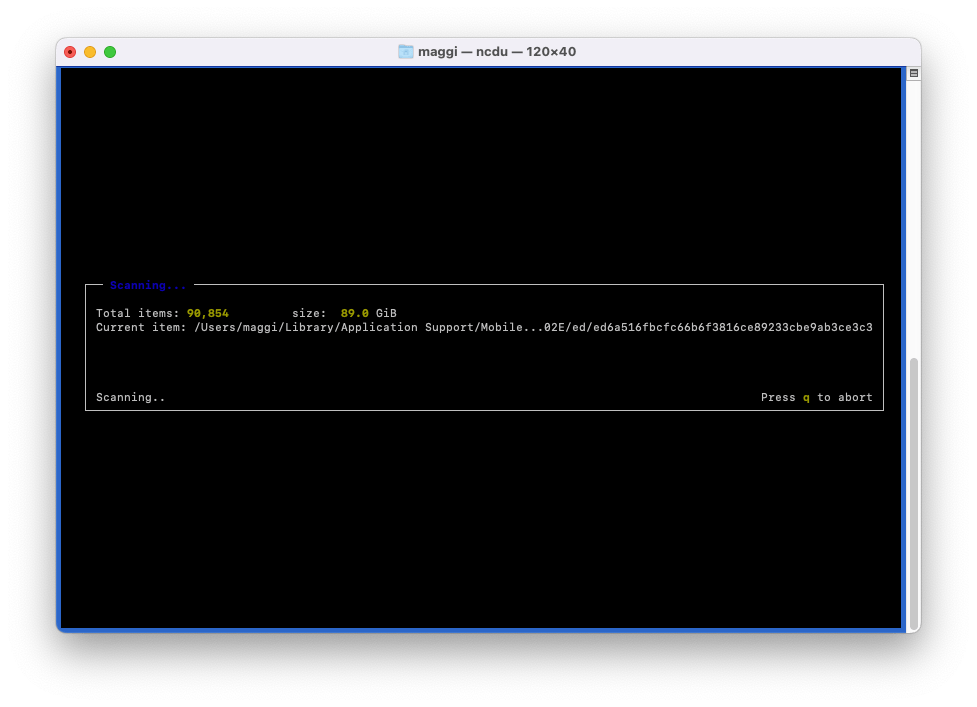Click the "Current item:" label
The width and height of the screenshot is (977, 707).
click(x=141, y=327)
